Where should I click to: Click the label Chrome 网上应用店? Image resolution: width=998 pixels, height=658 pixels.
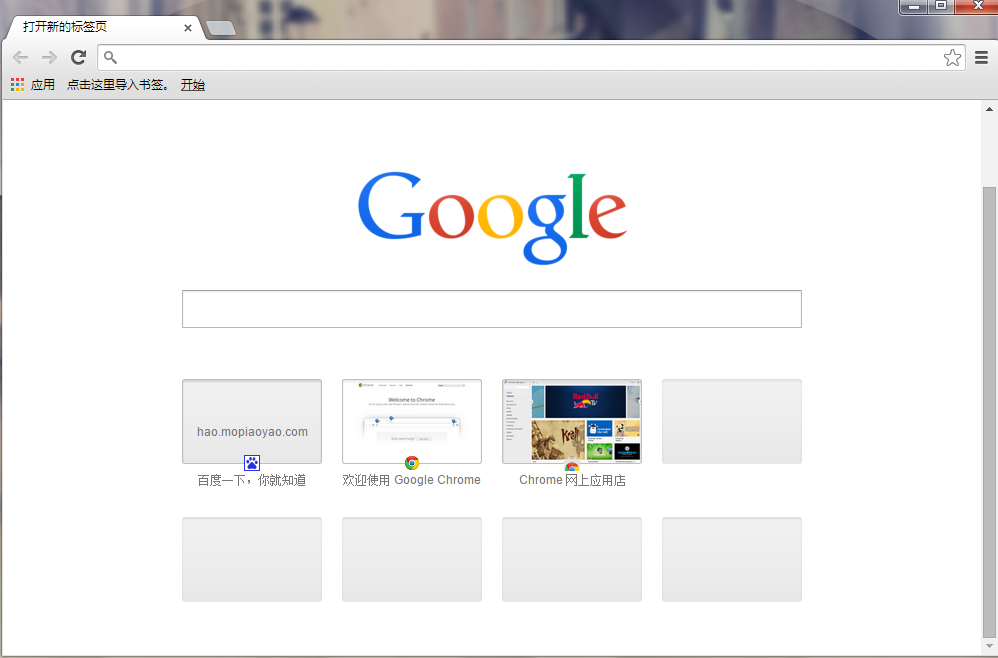tap(572, 480)
